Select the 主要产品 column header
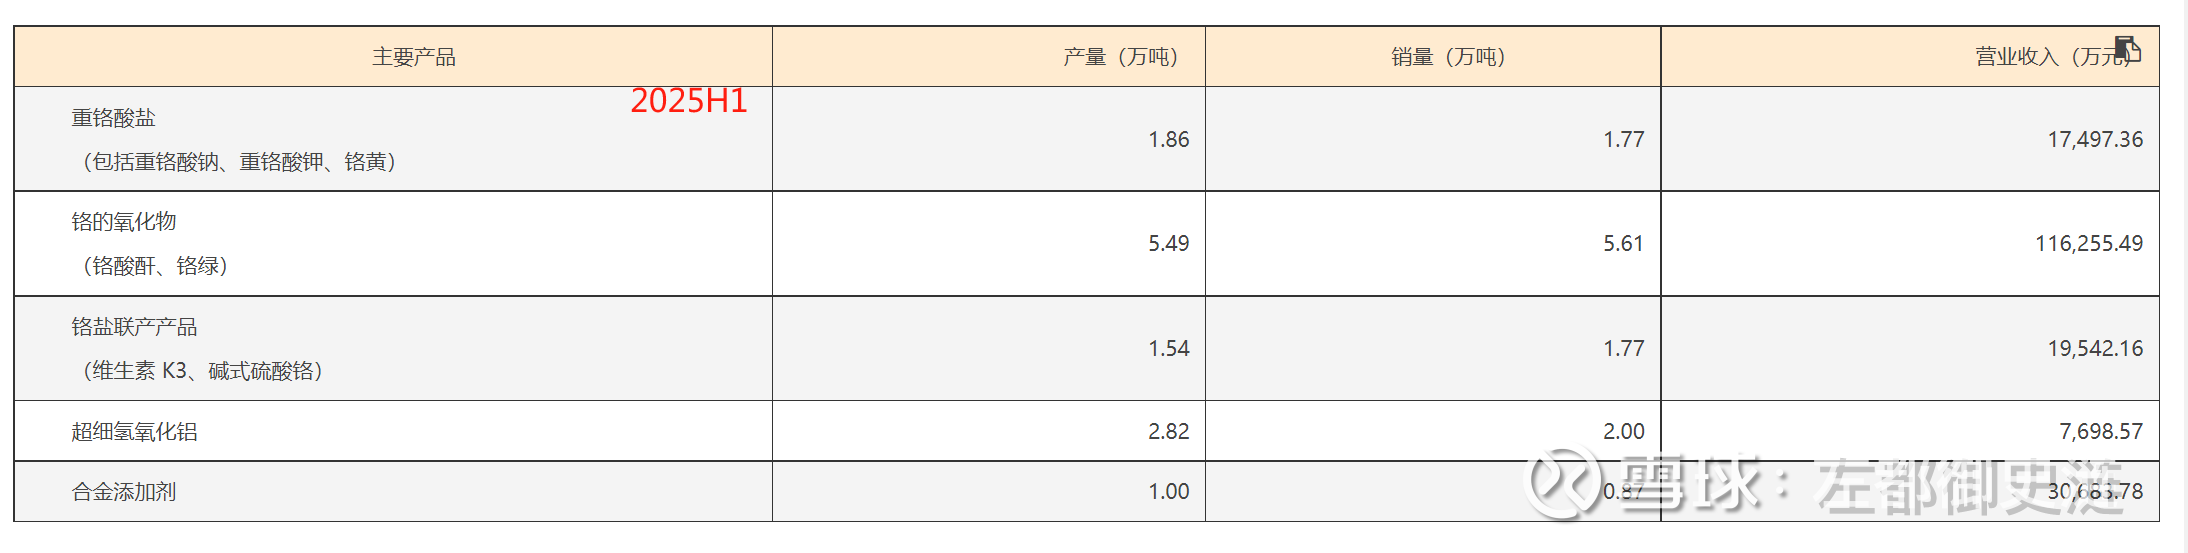 tap(414, 57)
